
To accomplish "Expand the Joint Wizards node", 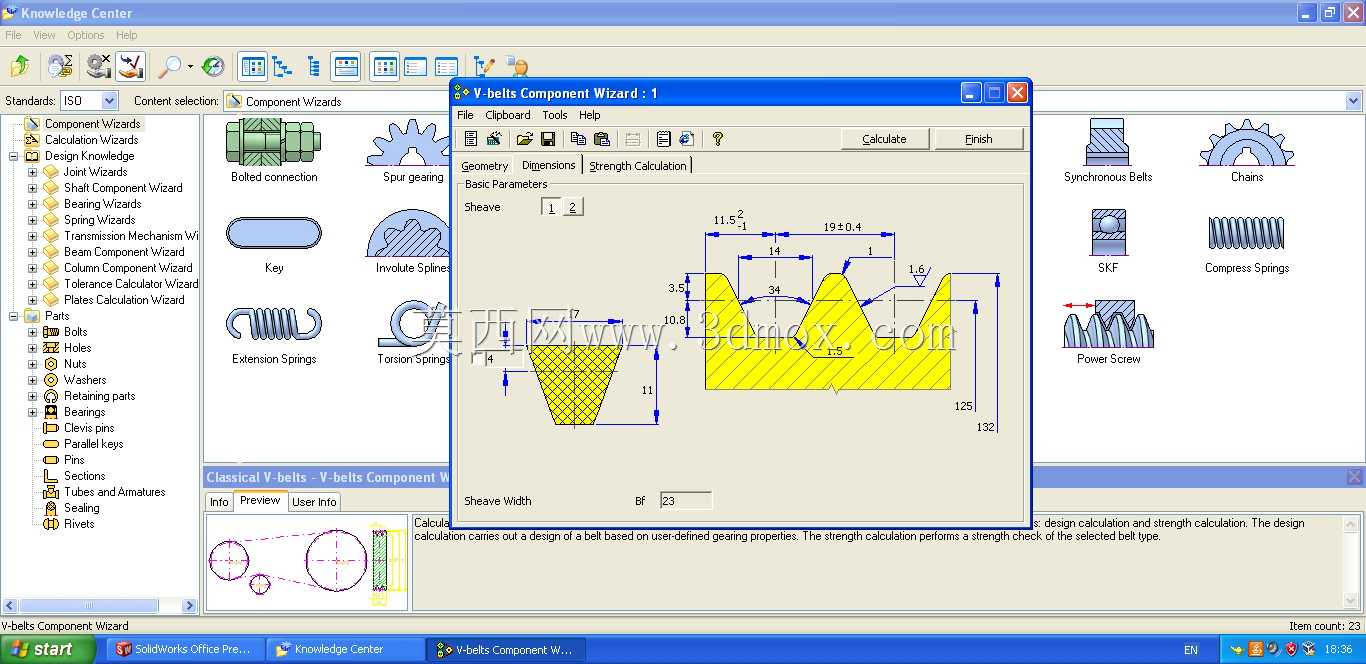I will (32, 172).
